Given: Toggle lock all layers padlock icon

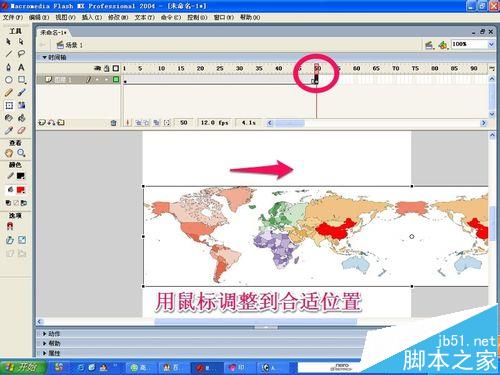Looking at the screenshot, I should 107,68.
